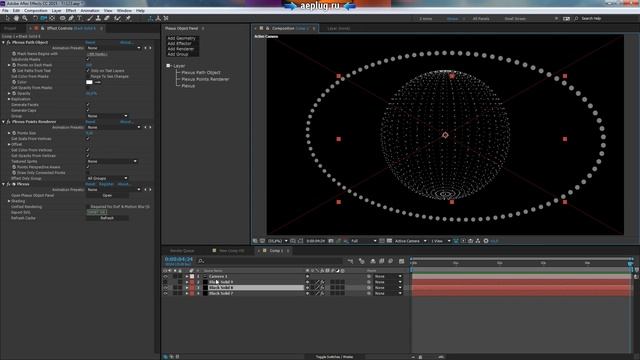640x360 pixels.
Task: Enable the timeline Motion Blur icon
Action: [x=391, y=261]
